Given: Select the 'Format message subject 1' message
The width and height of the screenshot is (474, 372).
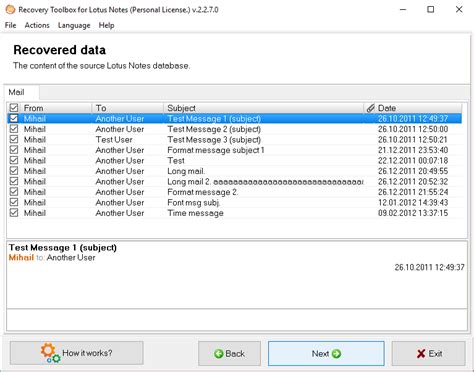Looking at the screenshot, I should (216, 150).
